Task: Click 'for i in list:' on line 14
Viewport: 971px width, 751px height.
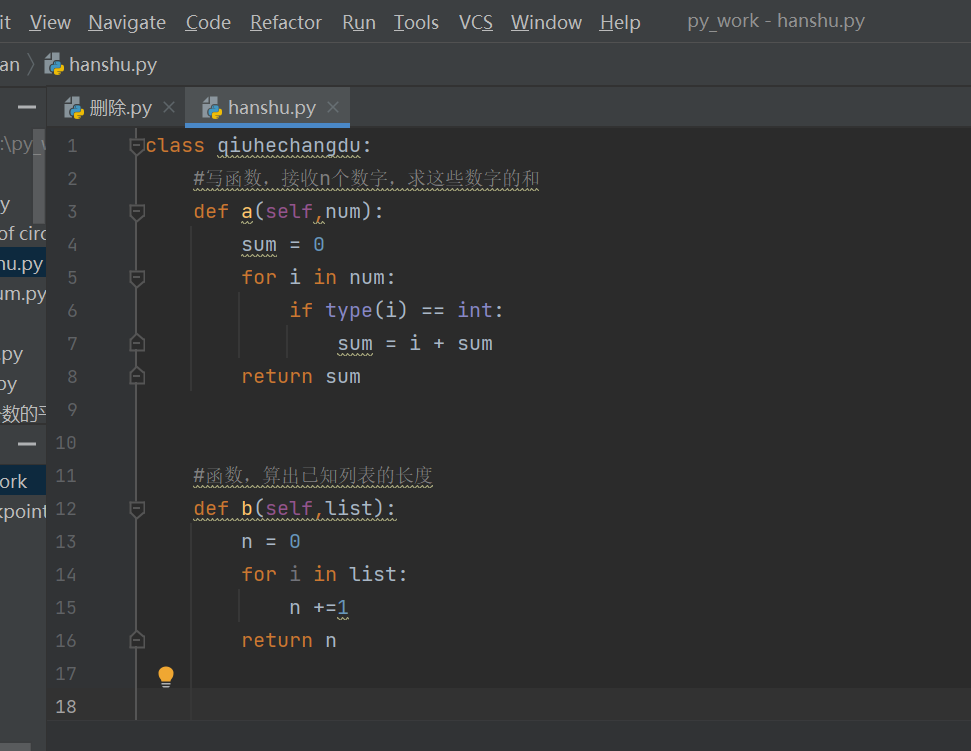Action: tap(324, 575)
